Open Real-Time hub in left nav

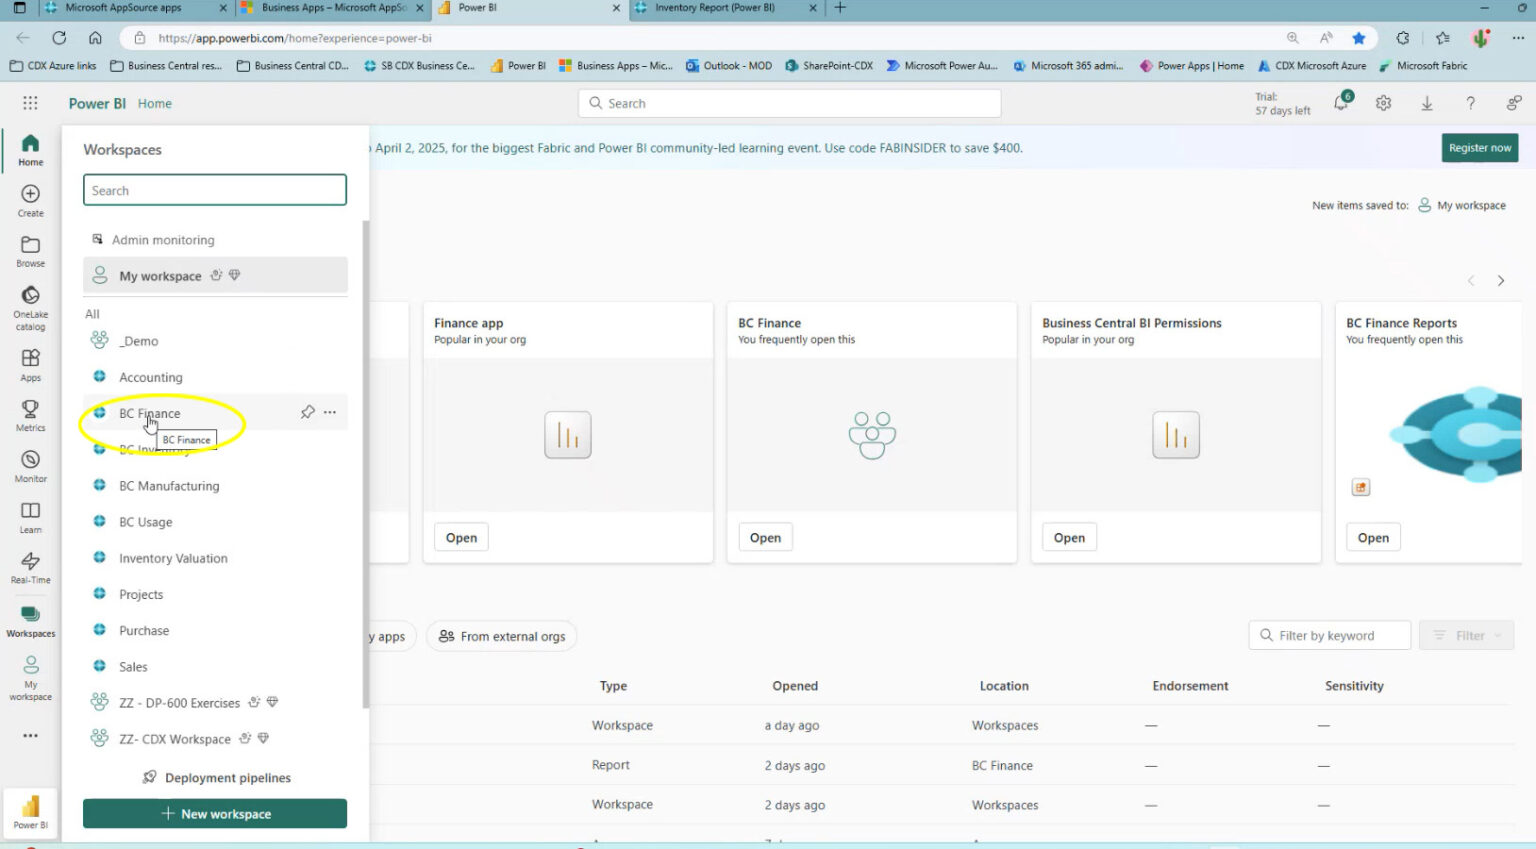coord(30,568)
